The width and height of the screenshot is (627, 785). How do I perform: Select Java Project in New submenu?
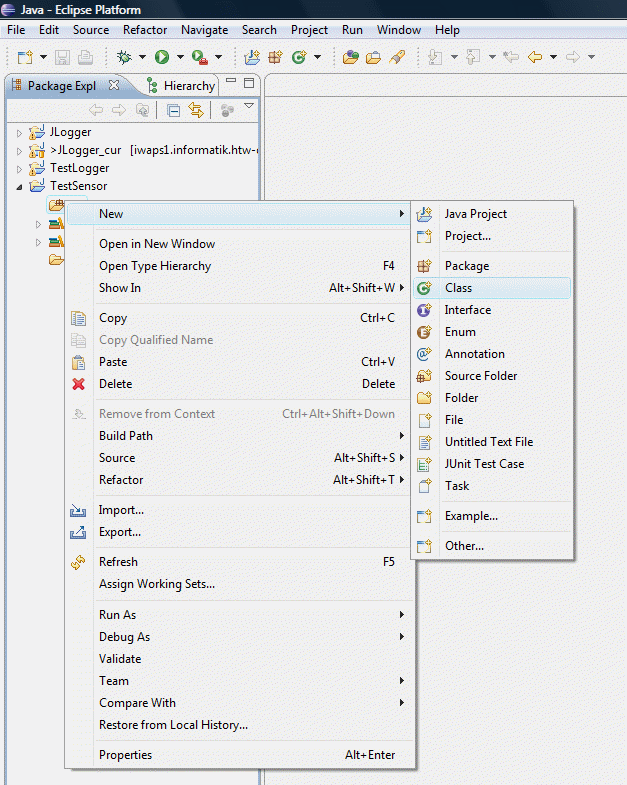(492, 214)
